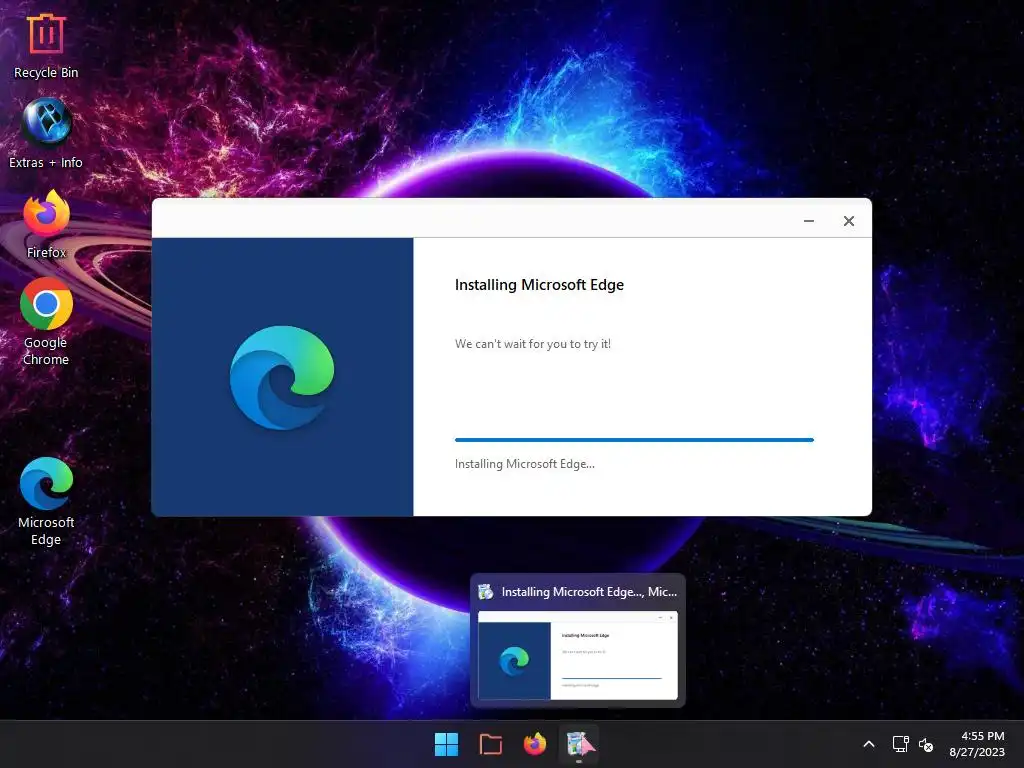Click the 'Installing Microsoft Edge...' status text
The image size is (1024, 768).
(x=524, y=464)
